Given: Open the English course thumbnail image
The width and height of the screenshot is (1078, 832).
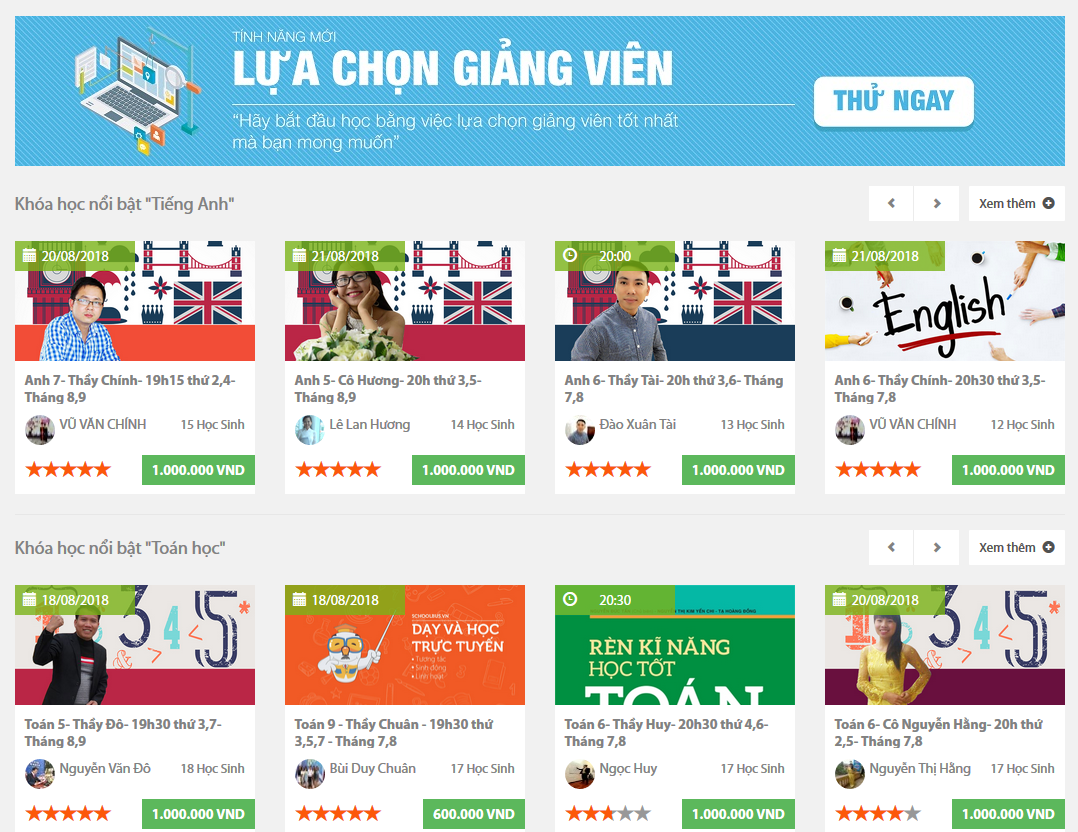Looking at the screenshot, I should click(x=945, y=300).
